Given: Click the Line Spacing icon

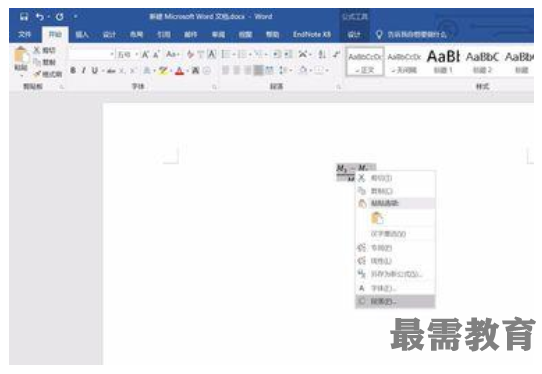Looking at the screenshot, I should pyautogui.click(x=283, y=71).
